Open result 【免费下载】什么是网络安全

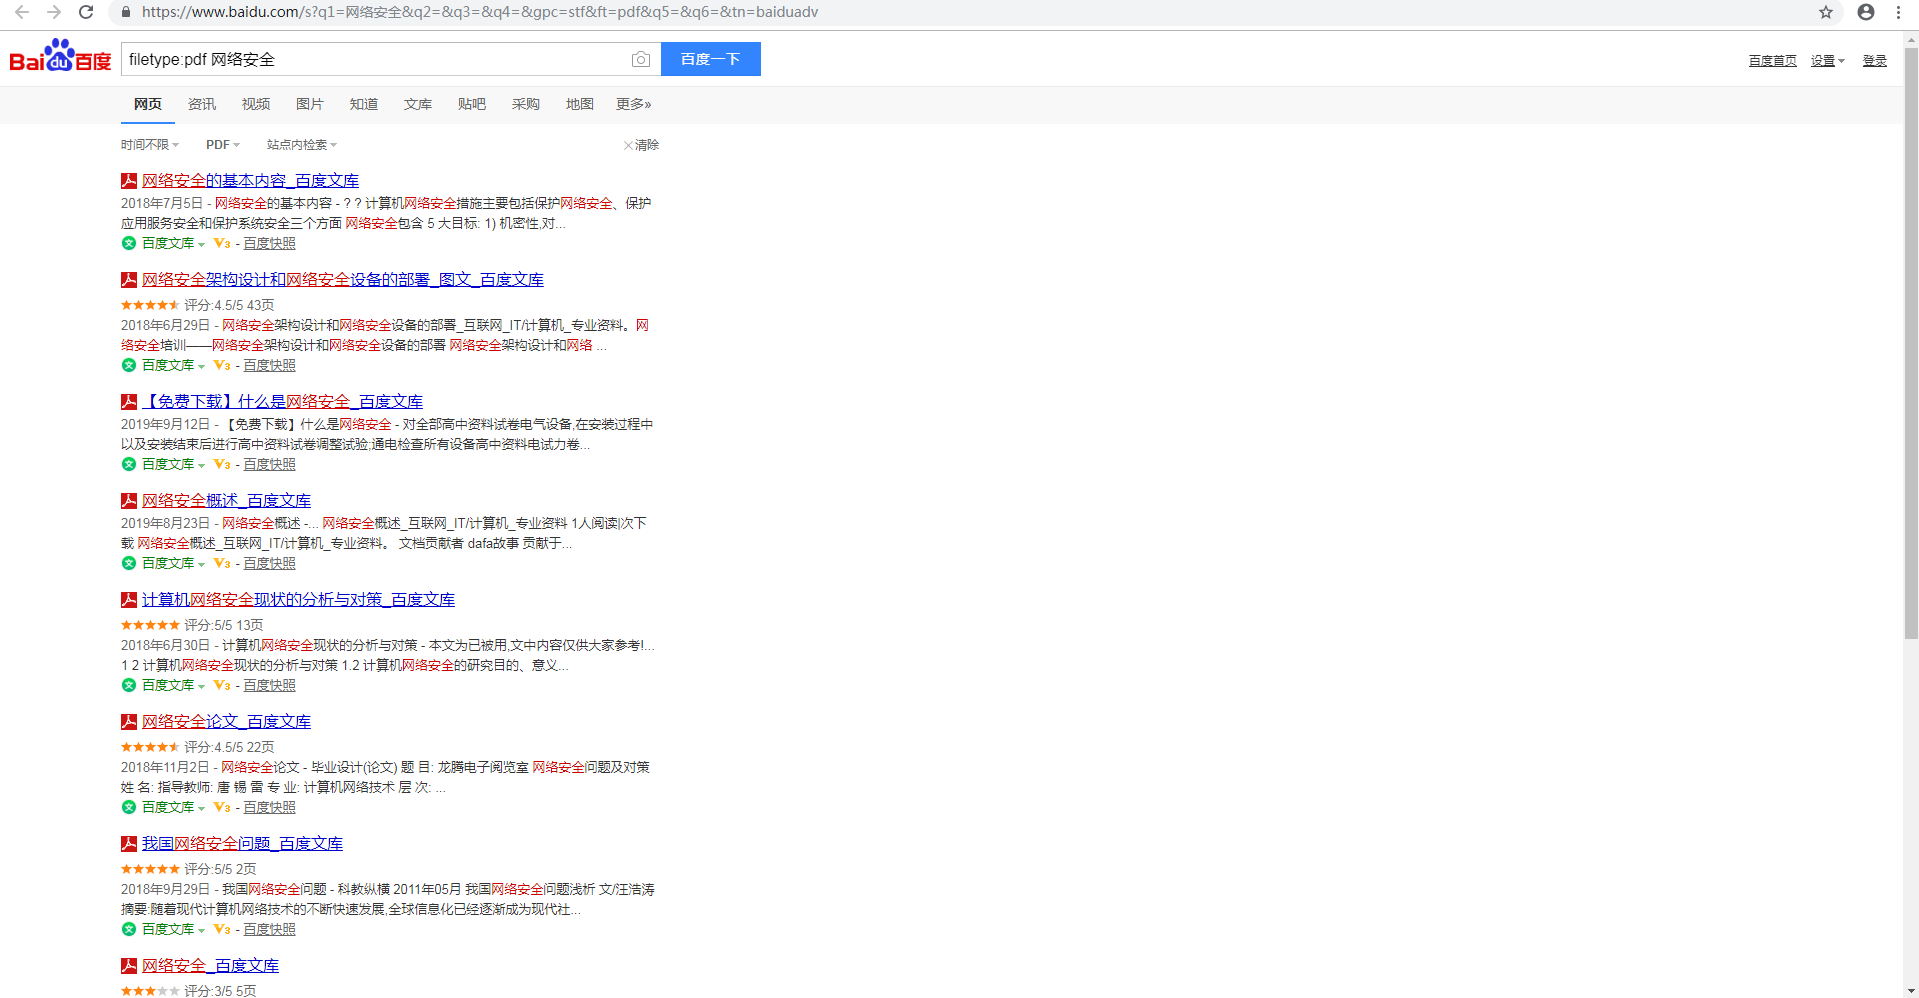282,402
